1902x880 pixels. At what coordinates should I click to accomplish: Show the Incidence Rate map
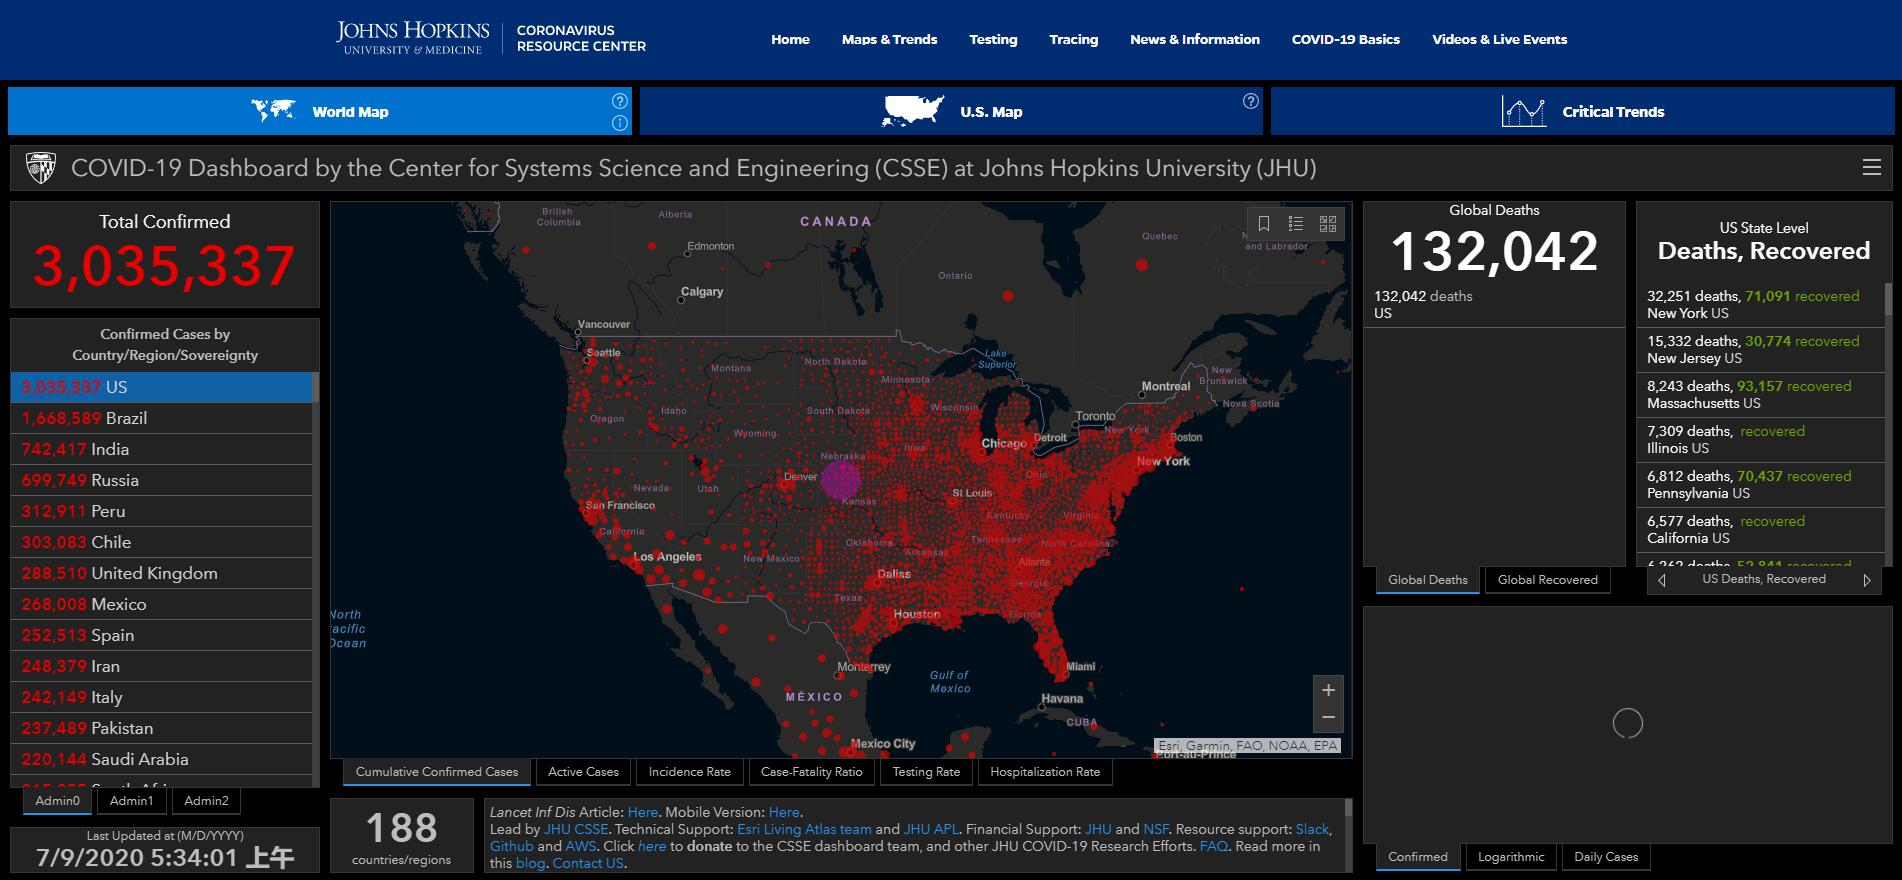tap(690, 772)
